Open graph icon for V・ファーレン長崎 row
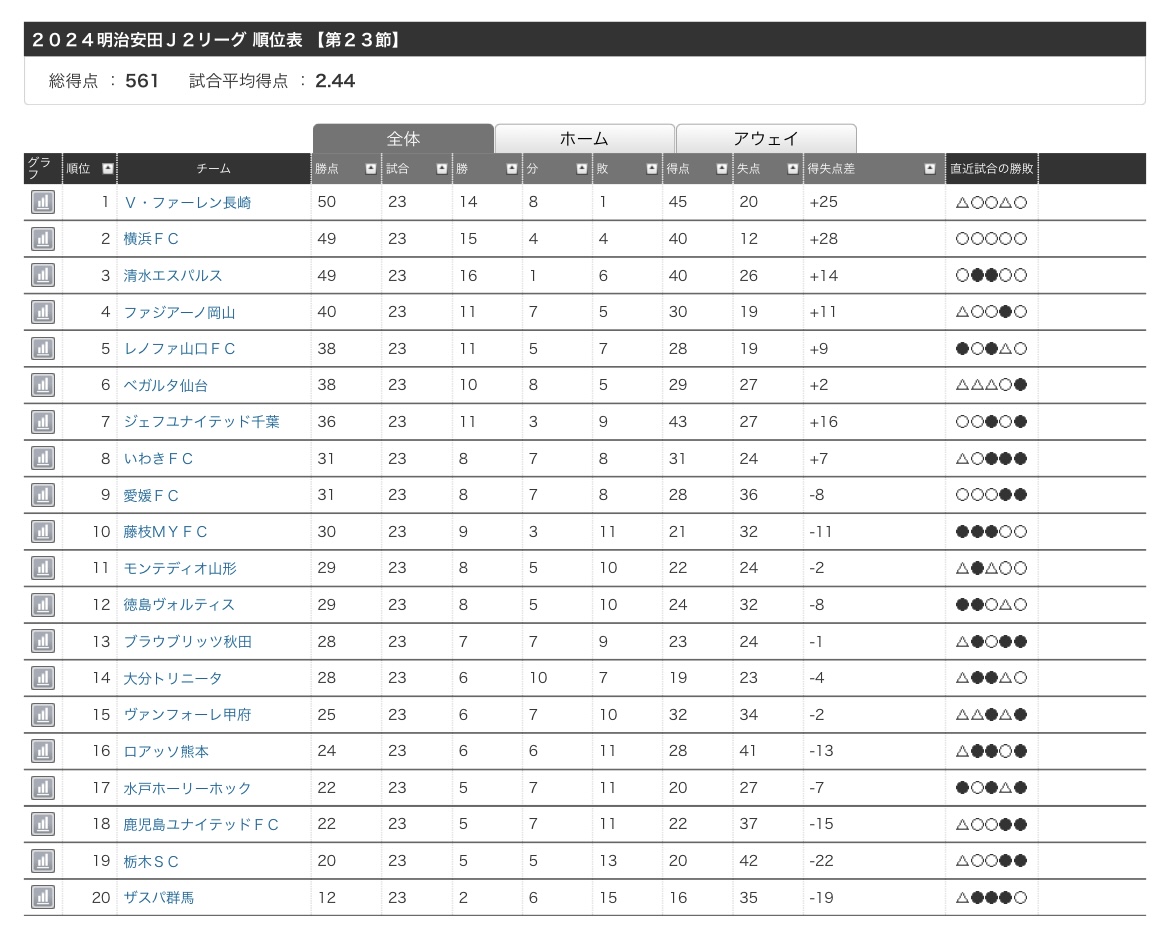Image resolution: width=1170 pixels, height=947 pixels. coord(43,201)
